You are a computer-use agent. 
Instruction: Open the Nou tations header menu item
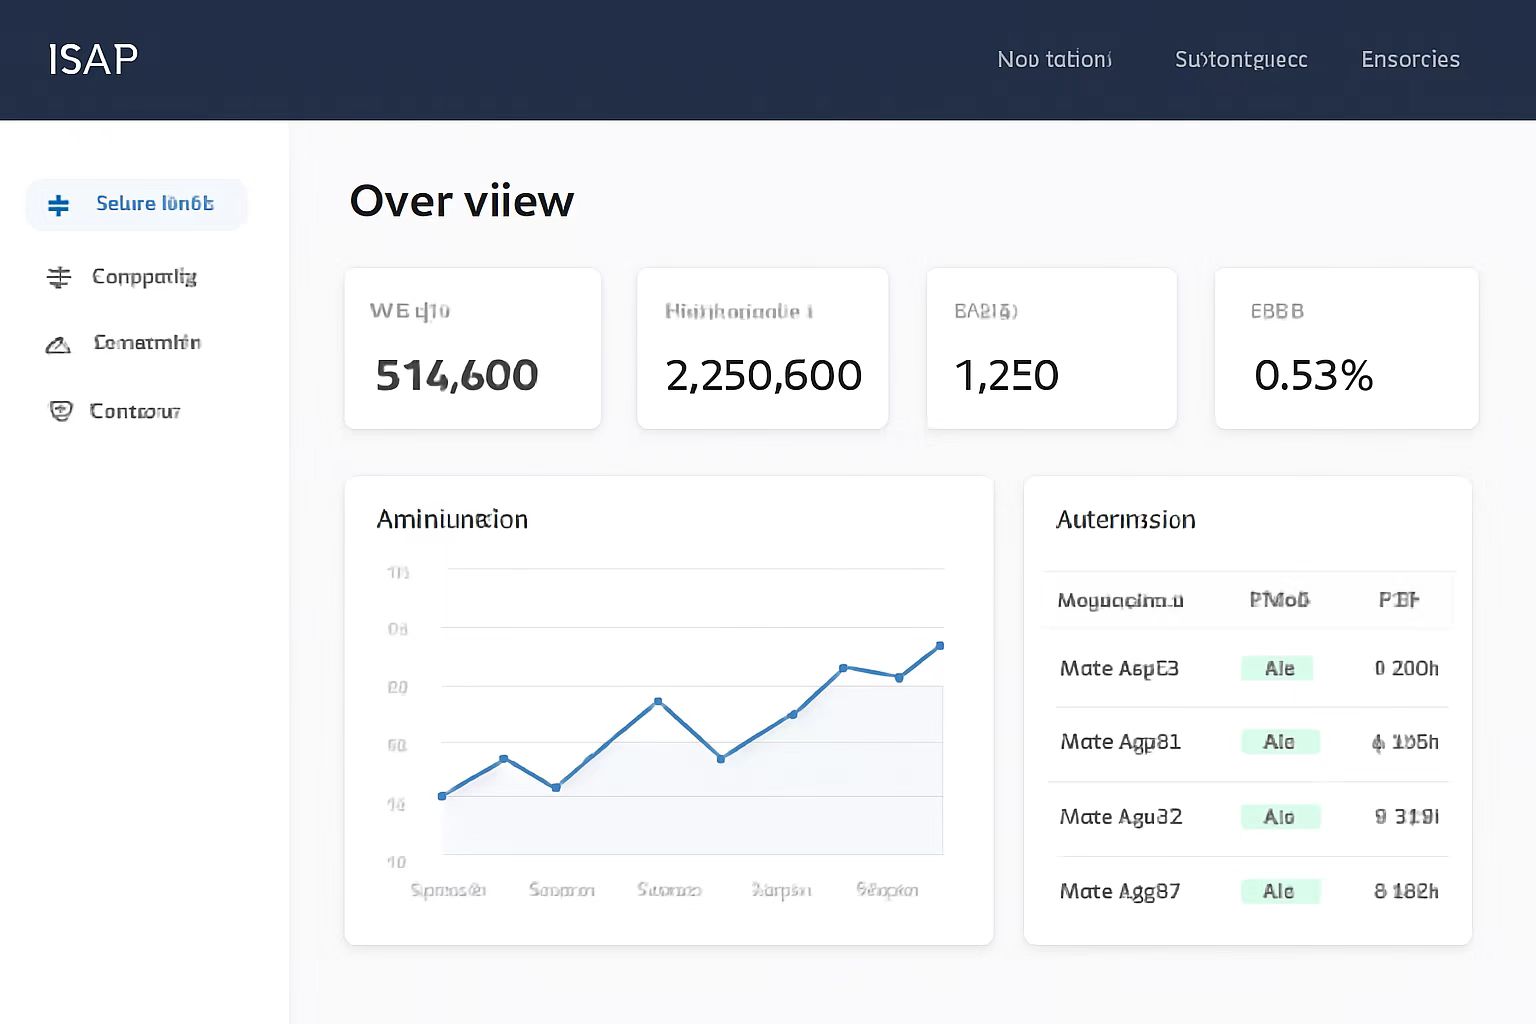click(x=1054, y=60)
